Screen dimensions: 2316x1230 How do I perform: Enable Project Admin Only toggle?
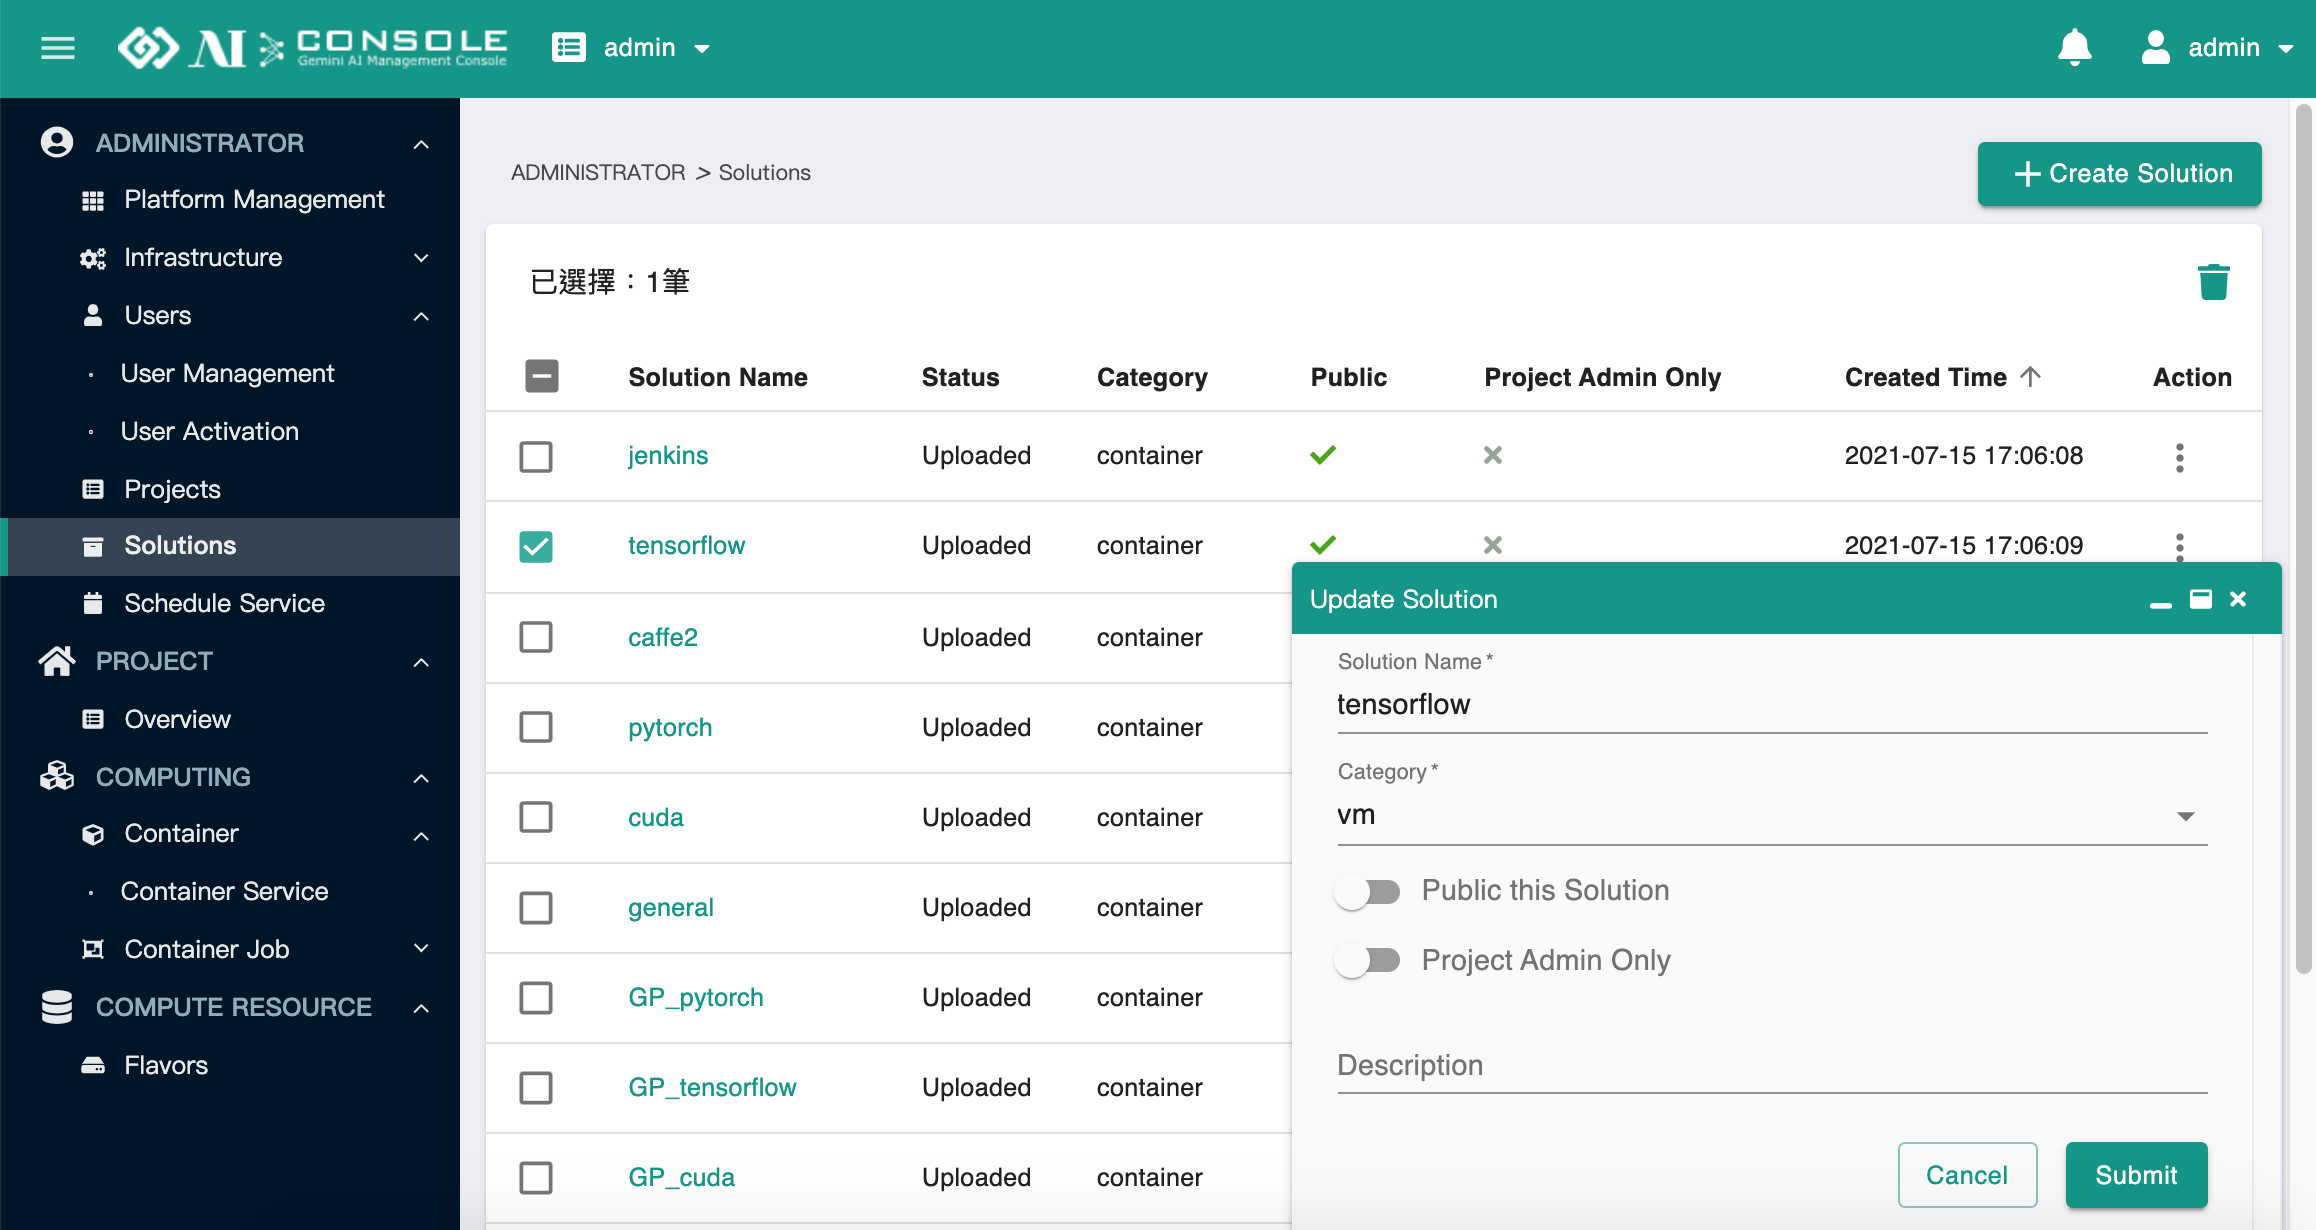click(x=1367, y=961)
